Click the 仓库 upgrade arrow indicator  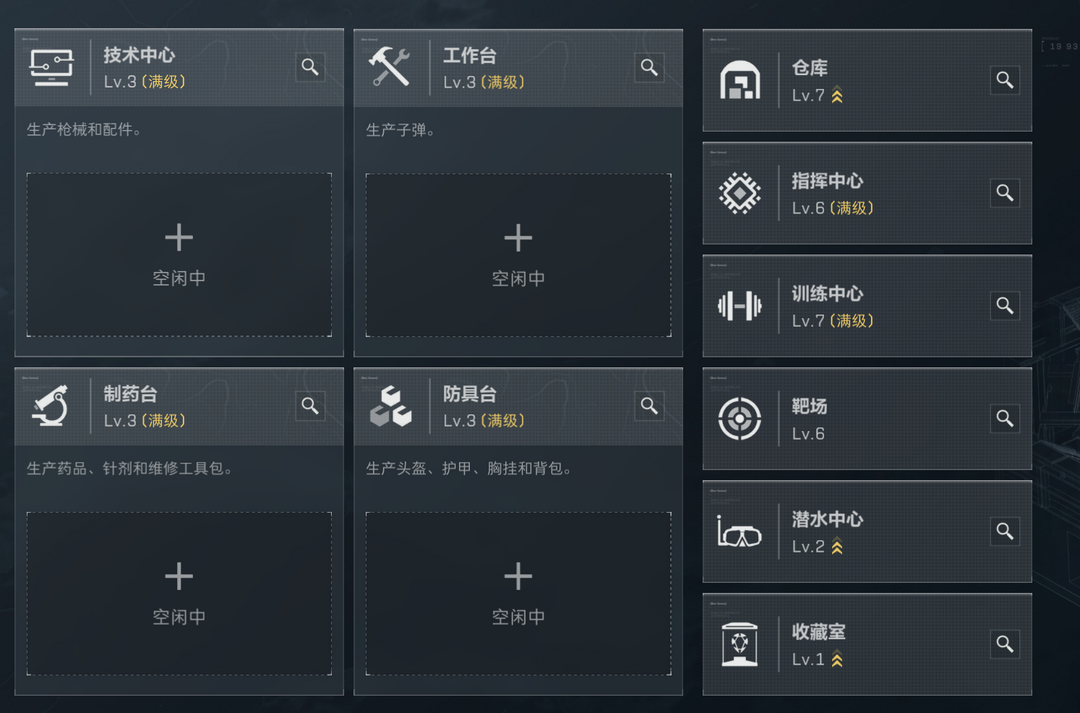click(x=838, y=96)
